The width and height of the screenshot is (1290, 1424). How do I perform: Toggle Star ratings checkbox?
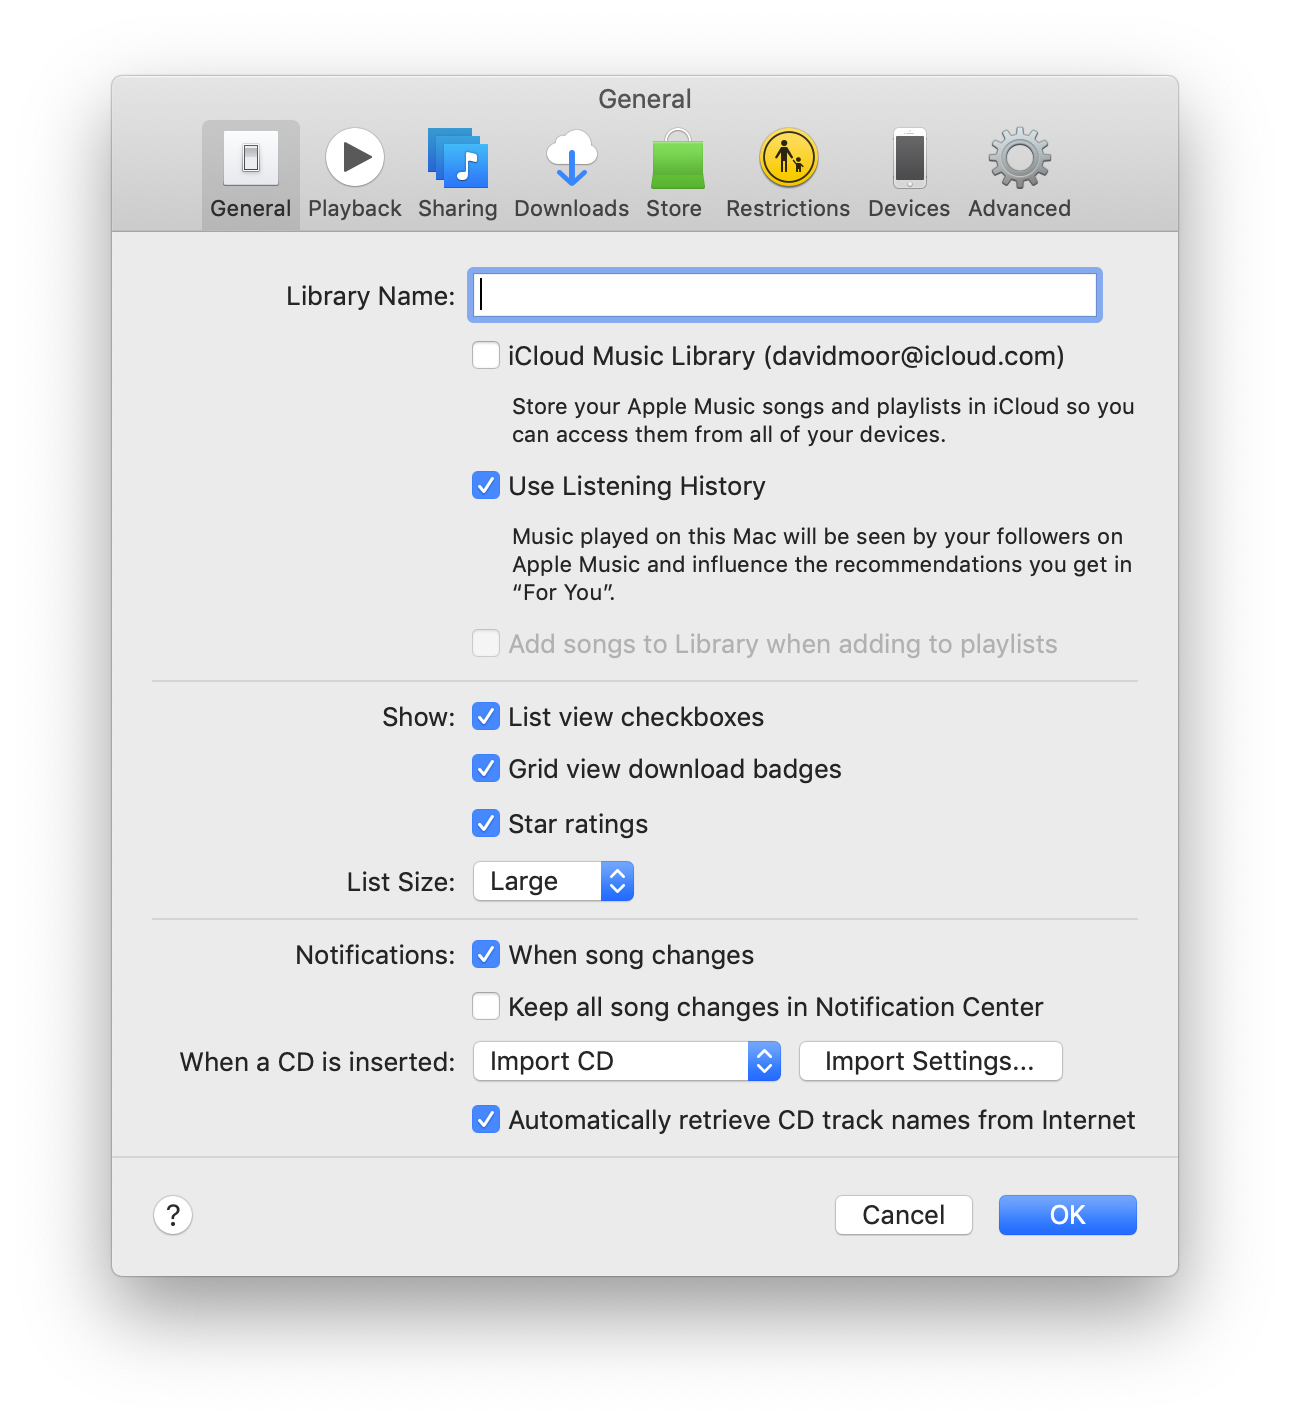486,823
